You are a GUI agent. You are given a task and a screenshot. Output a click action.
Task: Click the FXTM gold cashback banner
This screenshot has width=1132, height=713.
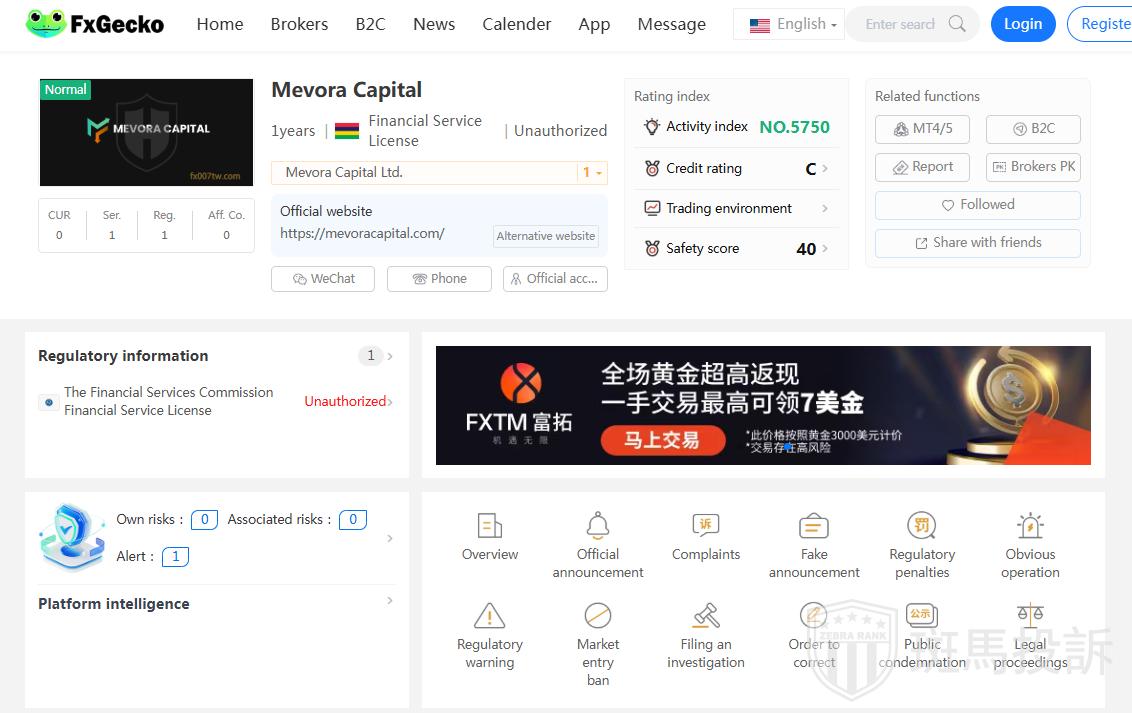(762, 405)
